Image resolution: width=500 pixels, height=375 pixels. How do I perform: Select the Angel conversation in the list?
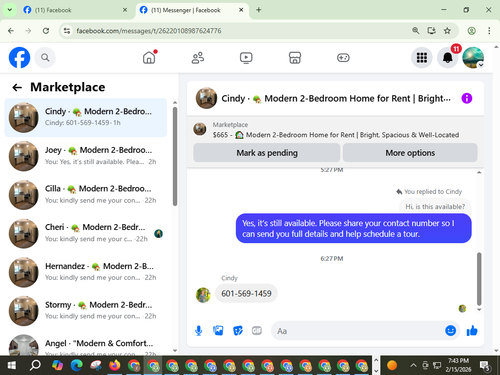coord(86,345)
